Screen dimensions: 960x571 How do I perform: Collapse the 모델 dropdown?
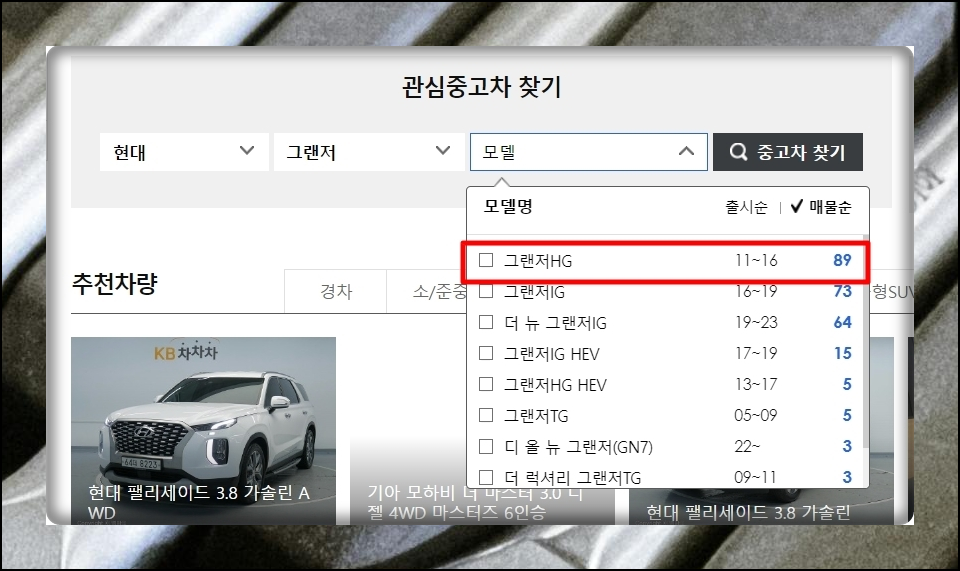[588, 152]
